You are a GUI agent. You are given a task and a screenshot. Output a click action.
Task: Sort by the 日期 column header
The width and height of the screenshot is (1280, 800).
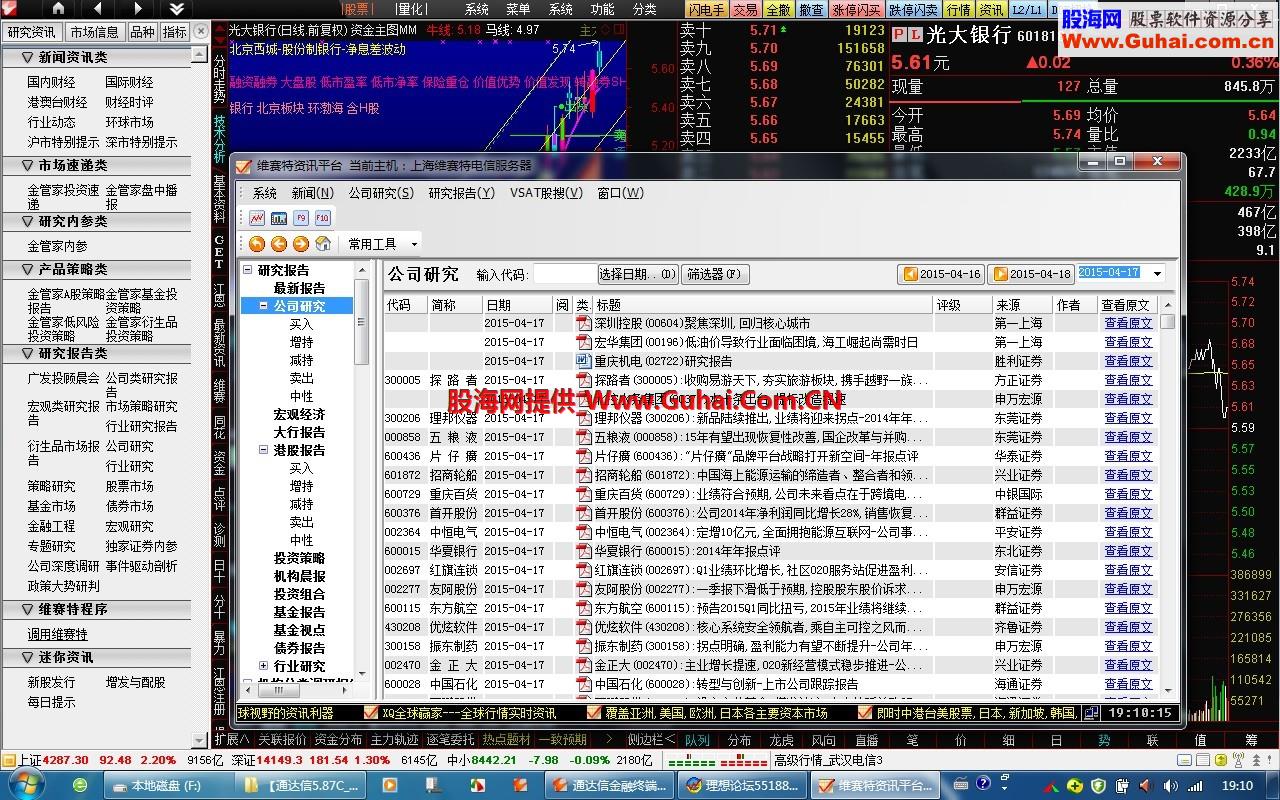(517, 305)
